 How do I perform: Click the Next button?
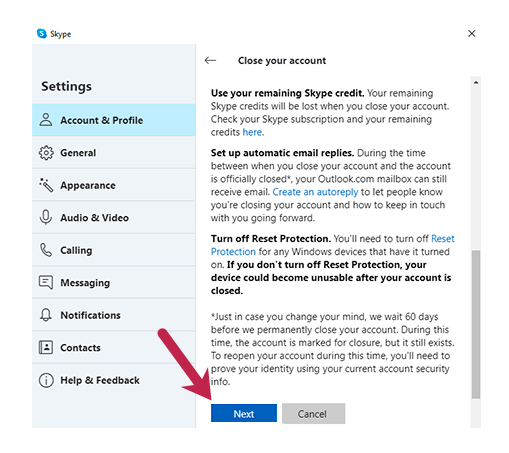point(244,413)
